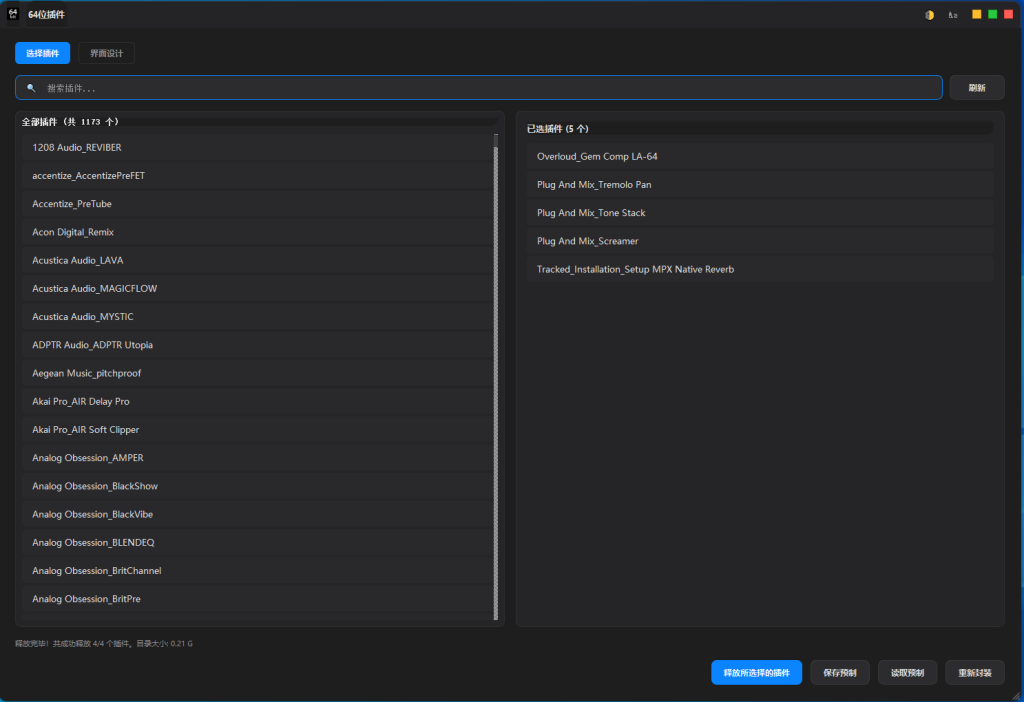Click Tracked_Installation_Setup MPX Native Reverb item

pos(760,269)
